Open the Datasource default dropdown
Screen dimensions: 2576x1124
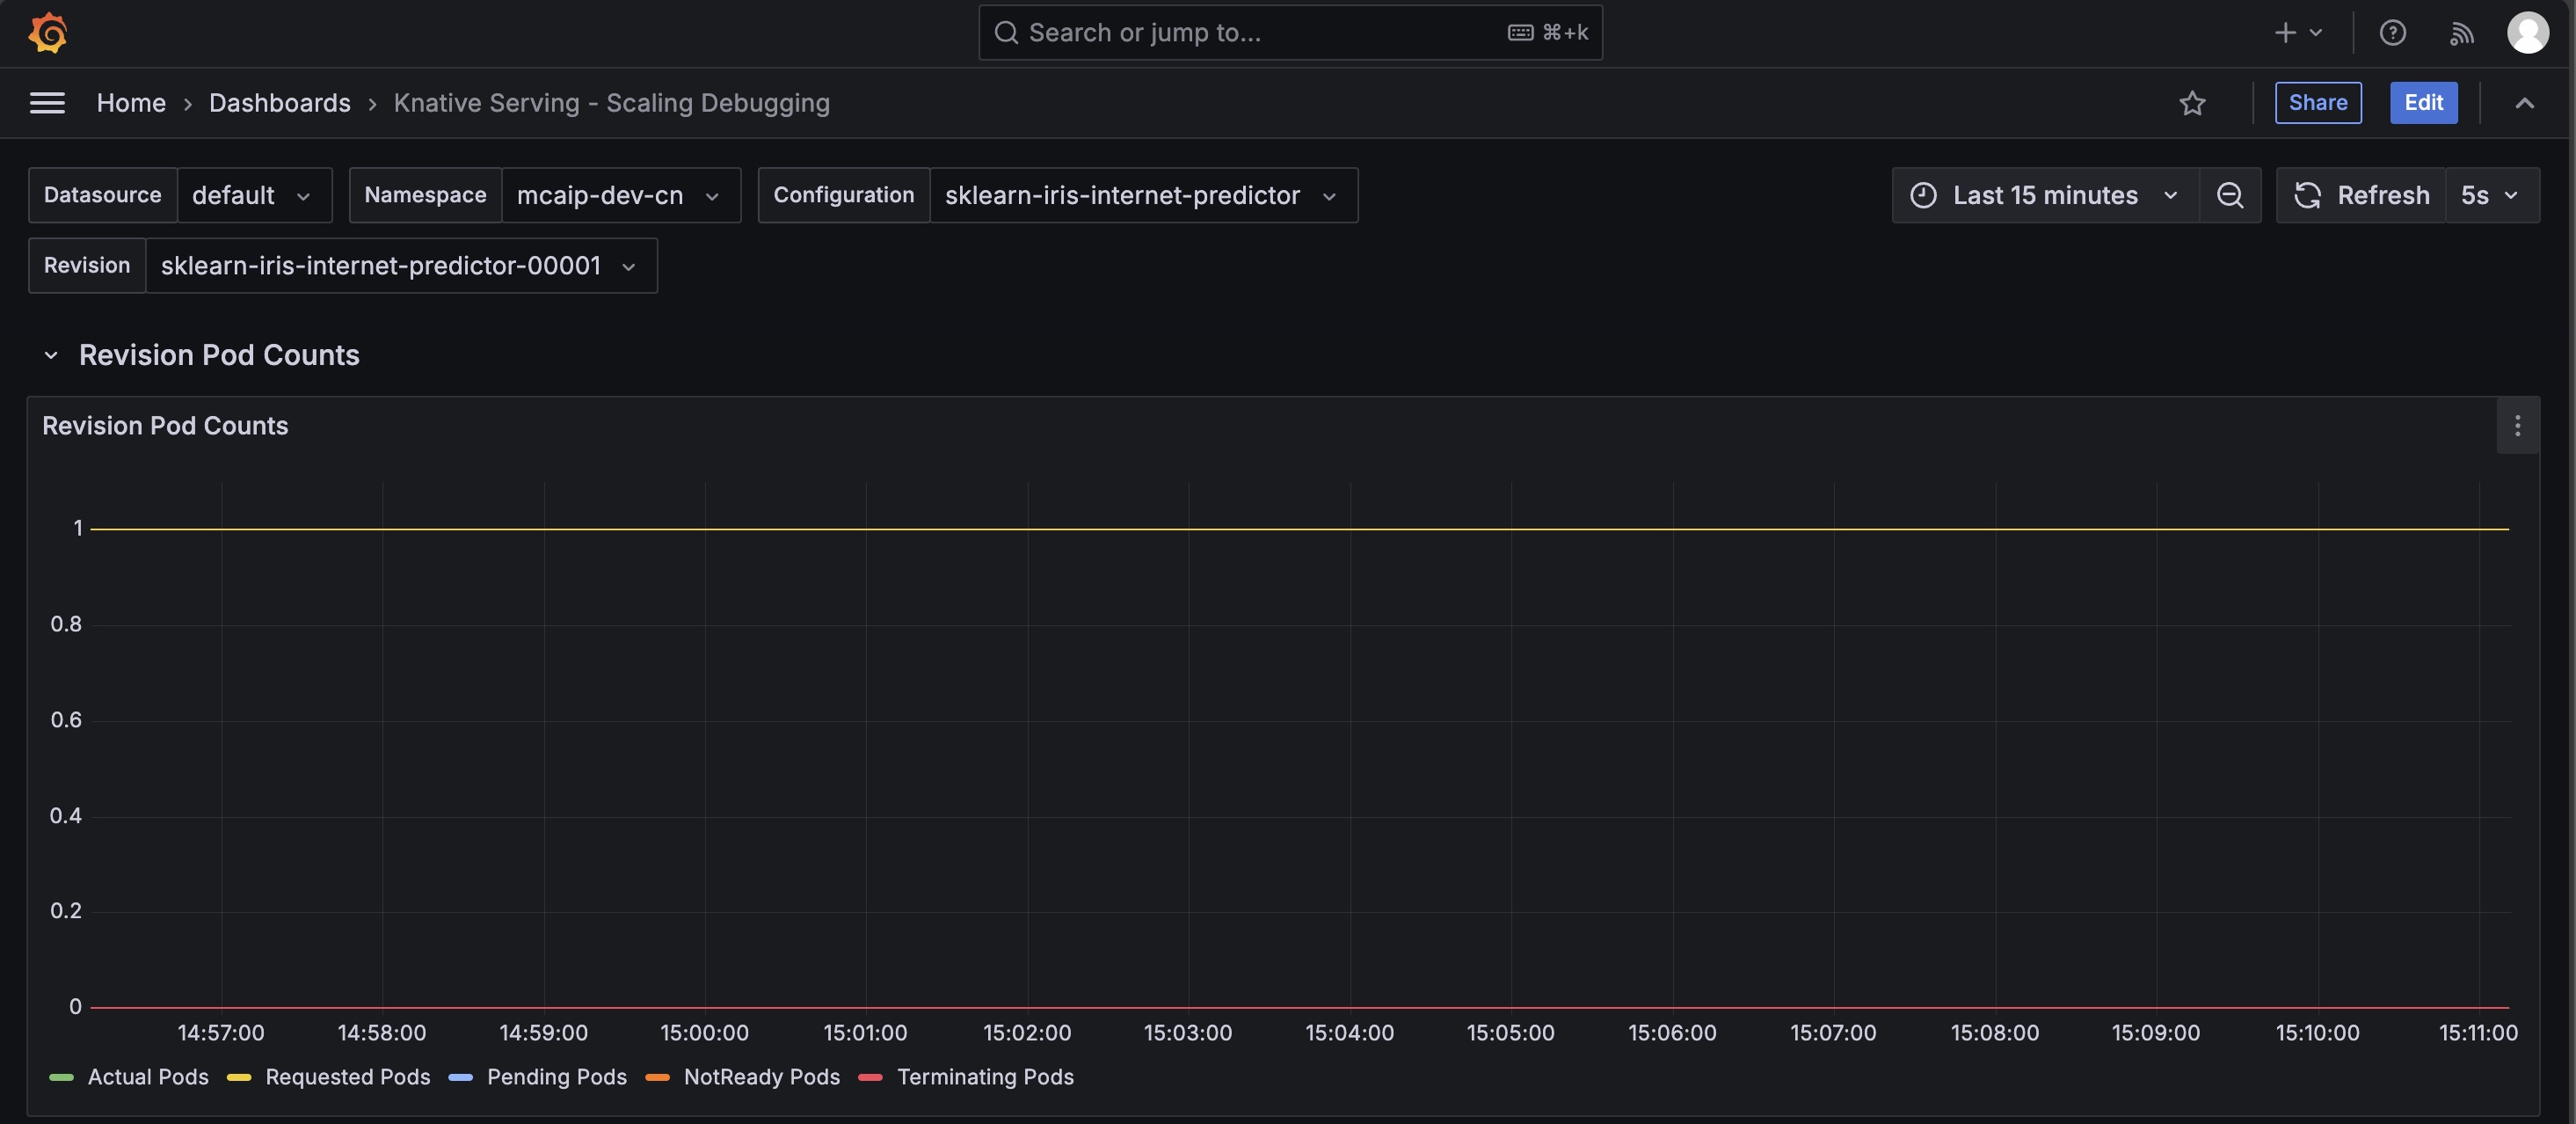coord(254,195)
